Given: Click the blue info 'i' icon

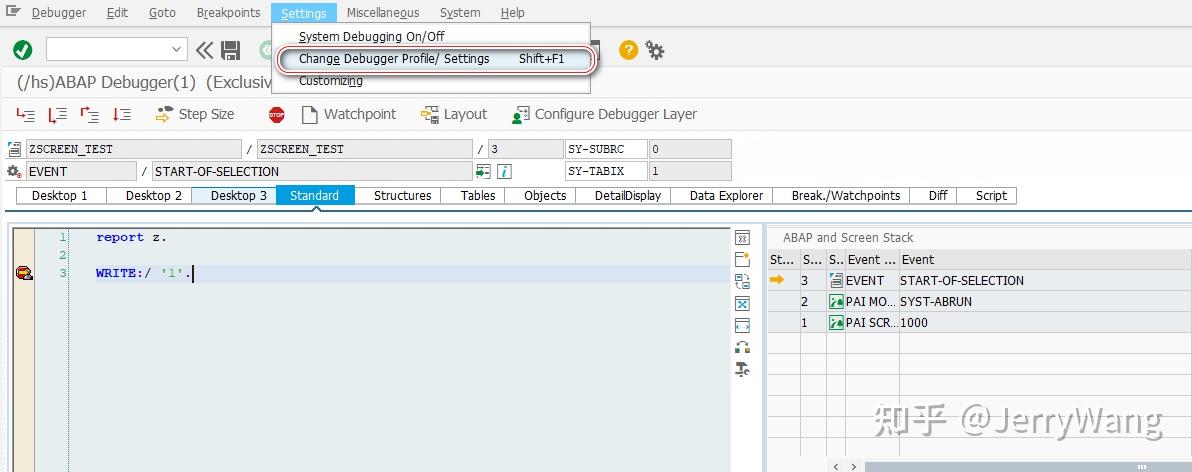Looking at the screenshot, I should coord(503,171).
